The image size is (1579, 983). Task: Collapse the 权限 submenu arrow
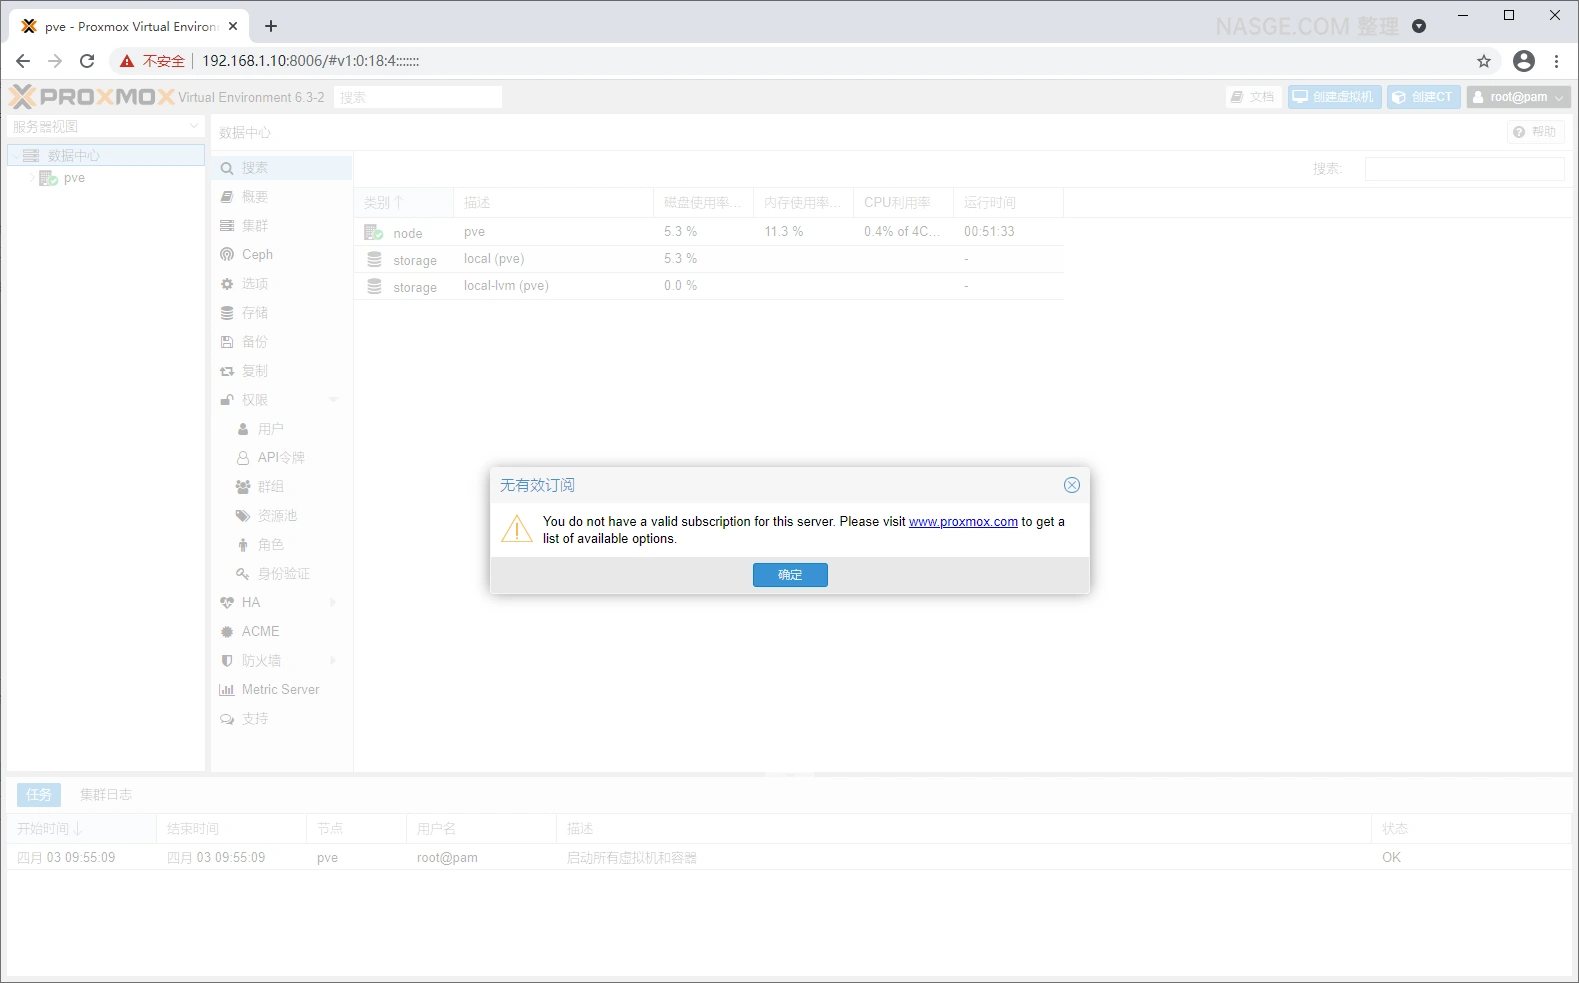tap(334, 400)
